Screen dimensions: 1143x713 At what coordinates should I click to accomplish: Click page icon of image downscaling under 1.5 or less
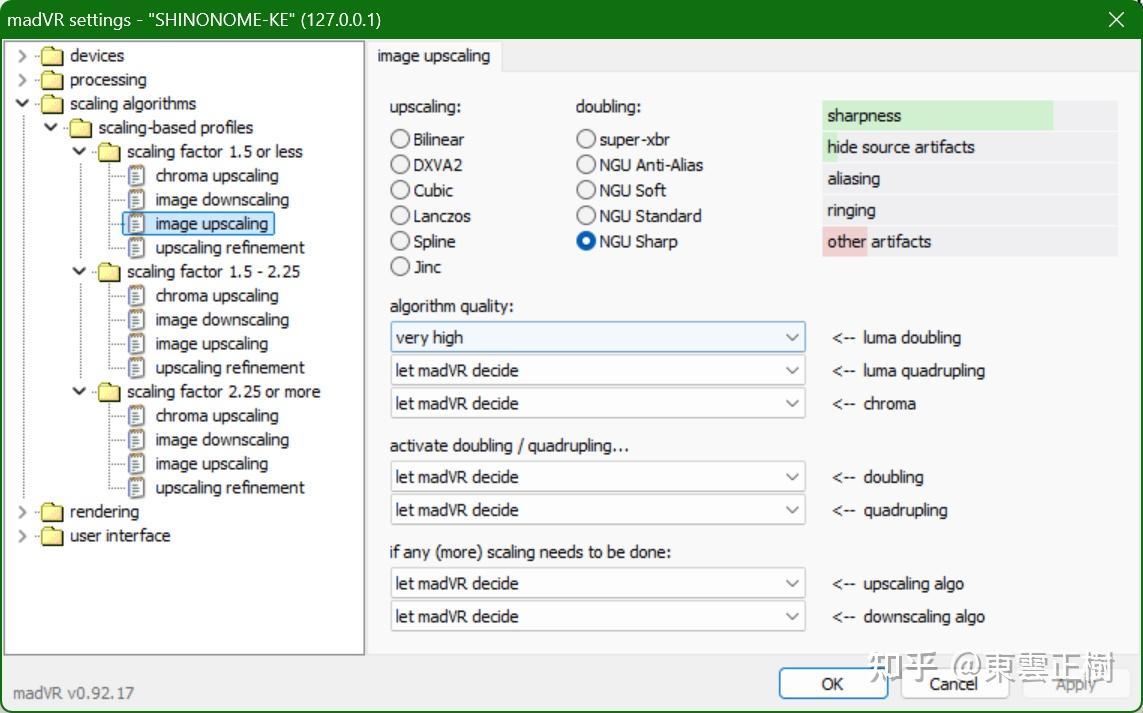click(136, 200)
